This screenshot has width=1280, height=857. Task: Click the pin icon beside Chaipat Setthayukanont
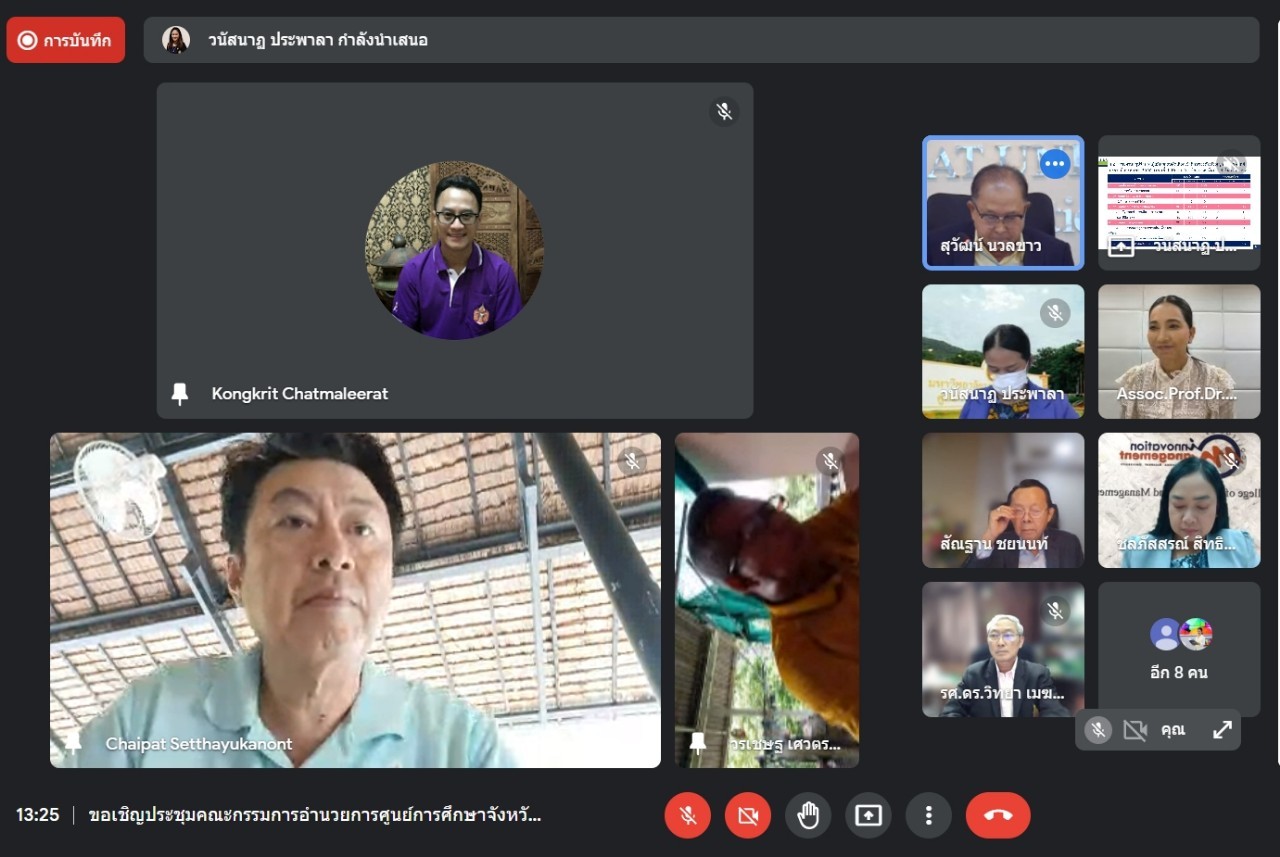pos(73,743)
